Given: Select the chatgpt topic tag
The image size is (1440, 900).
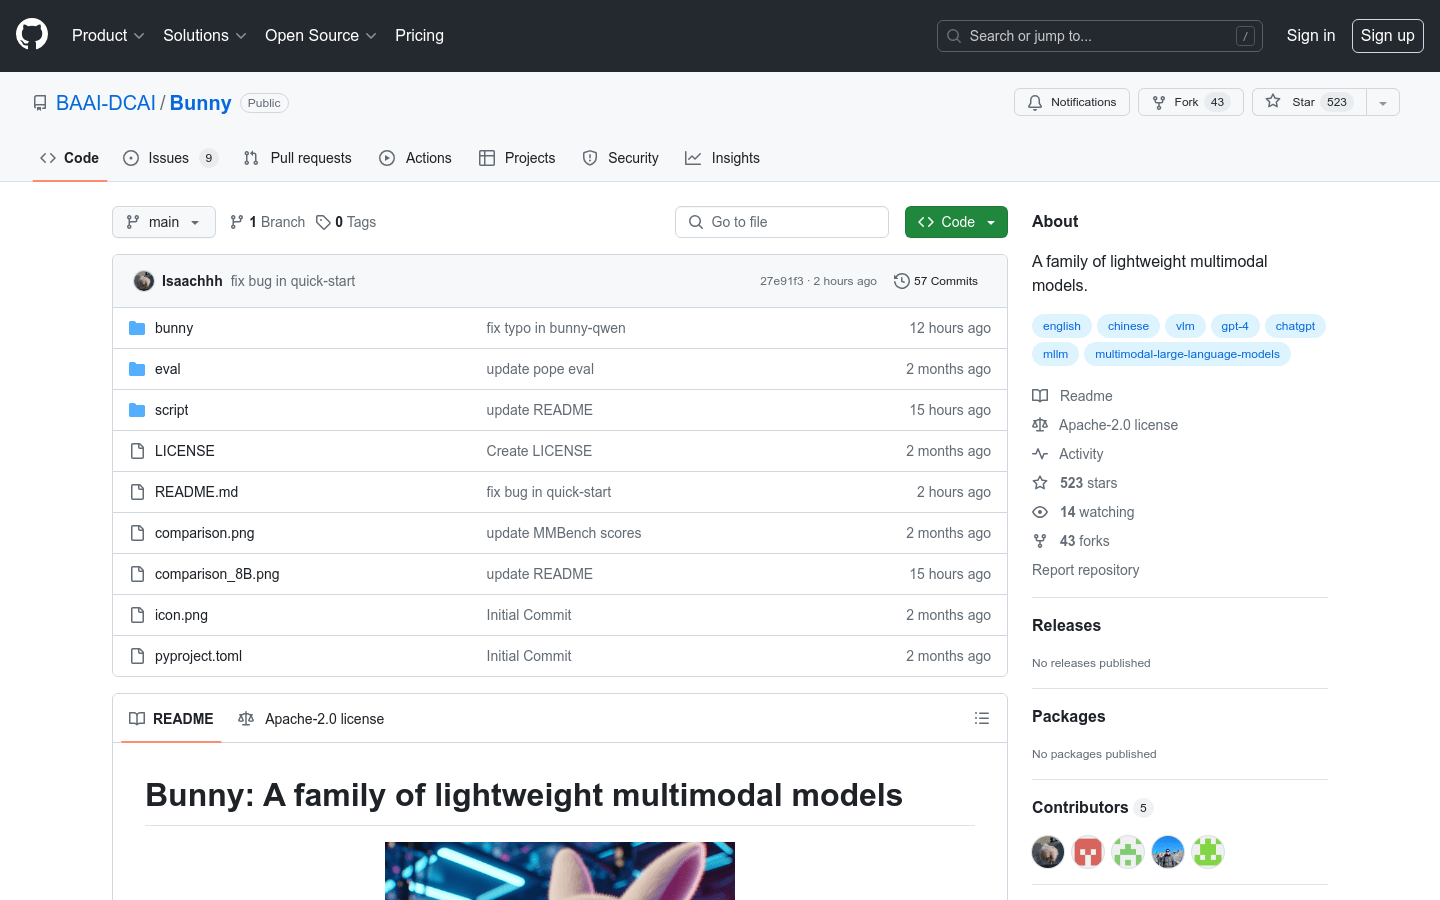Looking at the screenshot, I should coord(1295,326).
